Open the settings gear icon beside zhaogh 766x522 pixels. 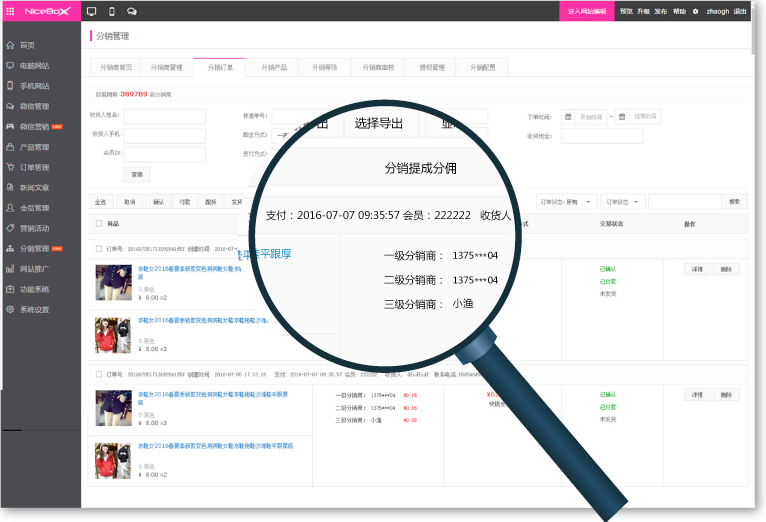point(696,11)
